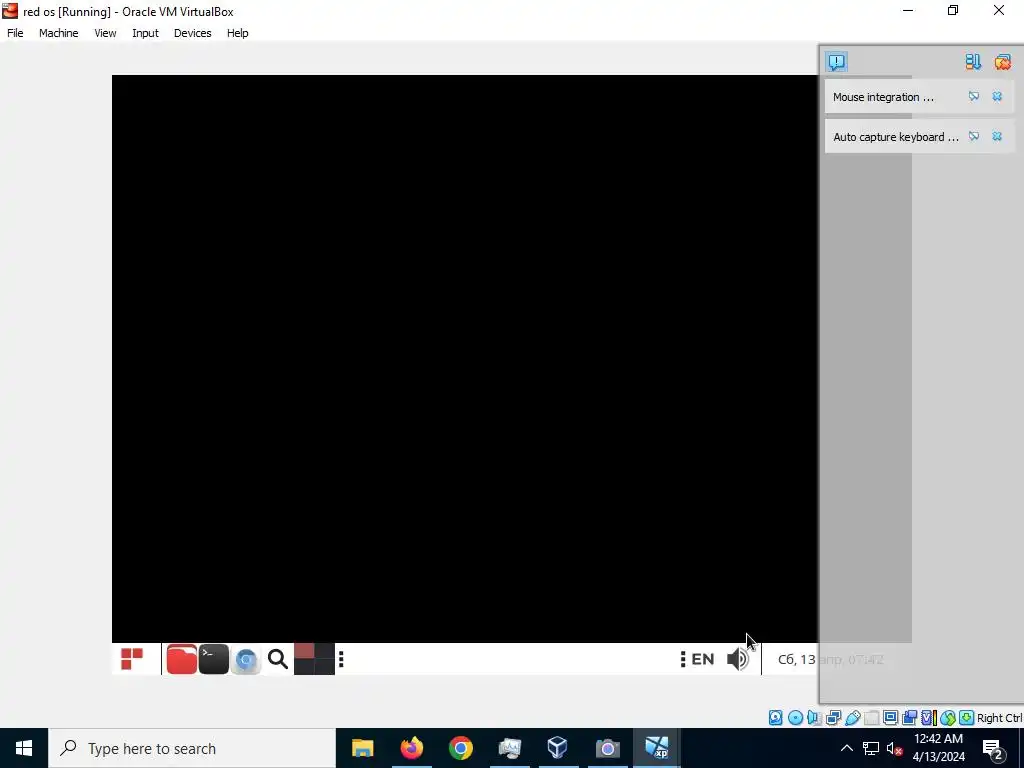Open Firefox from Windows taskbar
The image size is (1024, 768).
[411, 748]
